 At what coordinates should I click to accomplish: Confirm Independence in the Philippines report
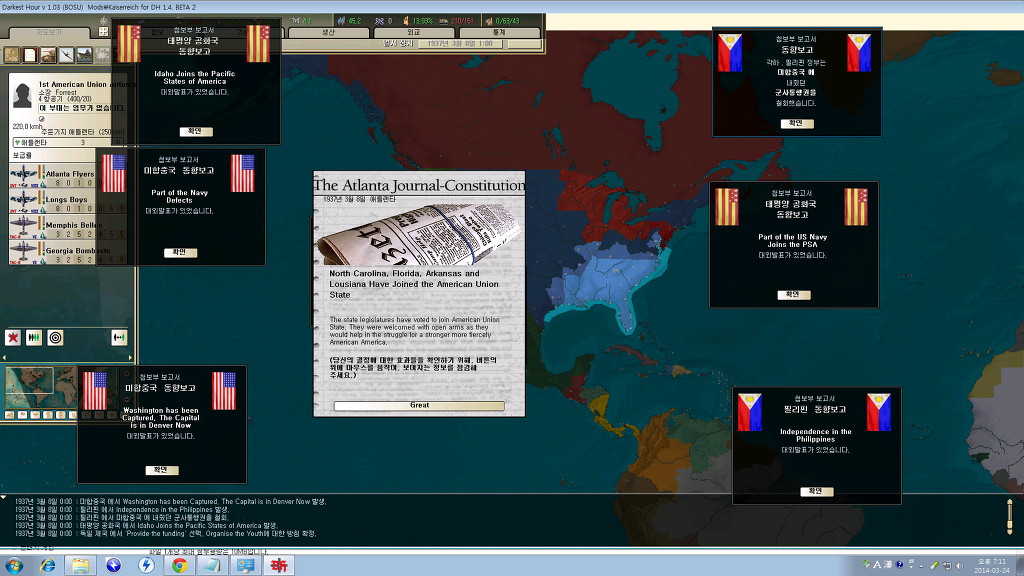[816, 491]
